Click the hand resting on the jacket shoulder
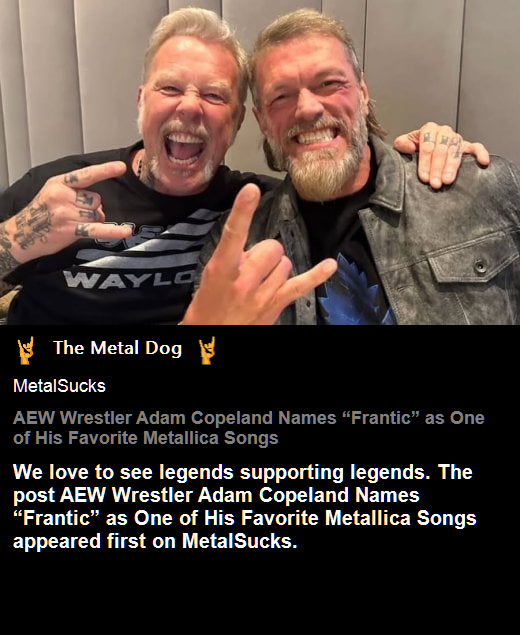This screenshot has height=635, width=520. click(441, 154)
